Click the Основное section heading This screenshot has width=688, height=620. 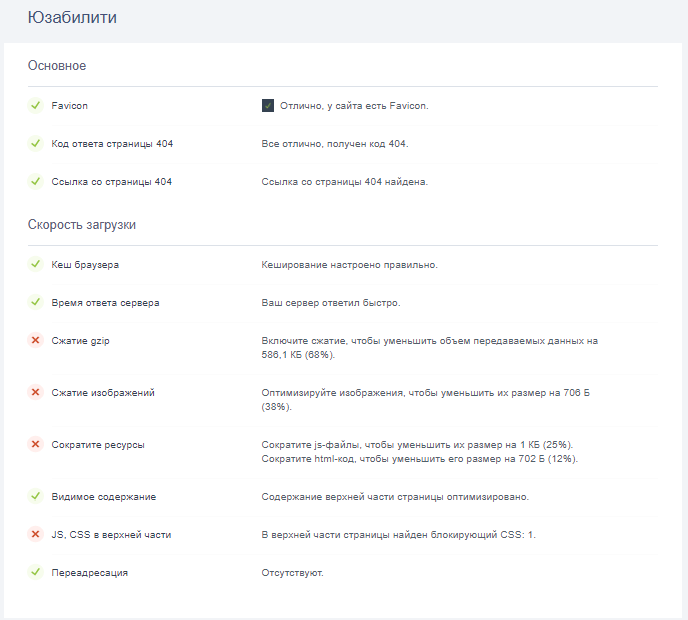coord(57,66)
